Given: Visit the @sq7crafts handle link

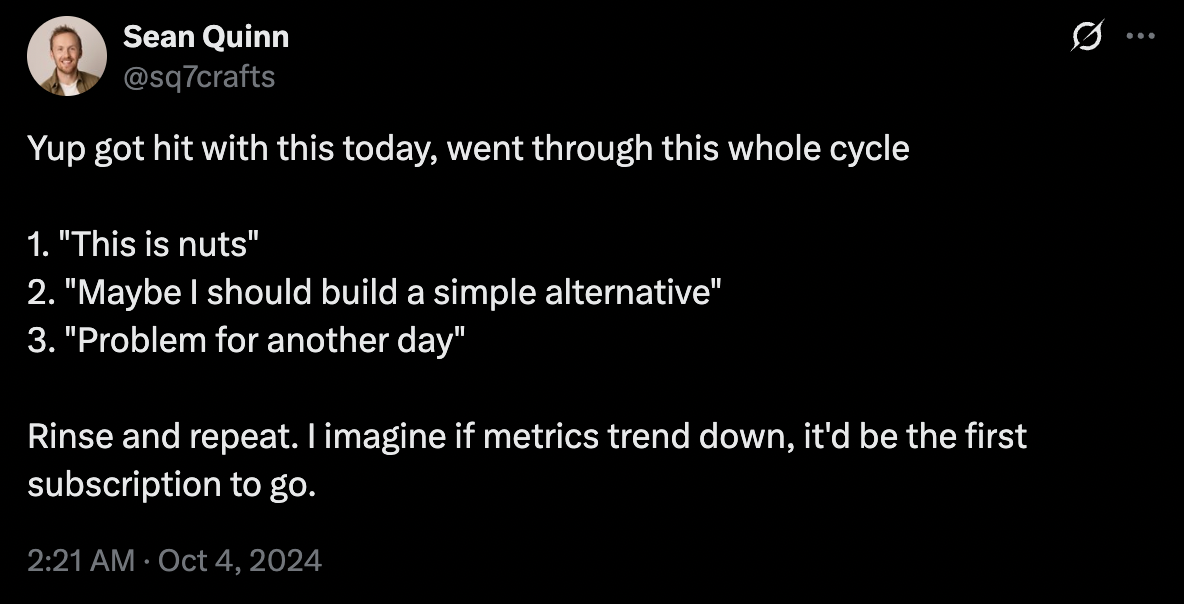Looking at the screenshot, I should (198, 75).
